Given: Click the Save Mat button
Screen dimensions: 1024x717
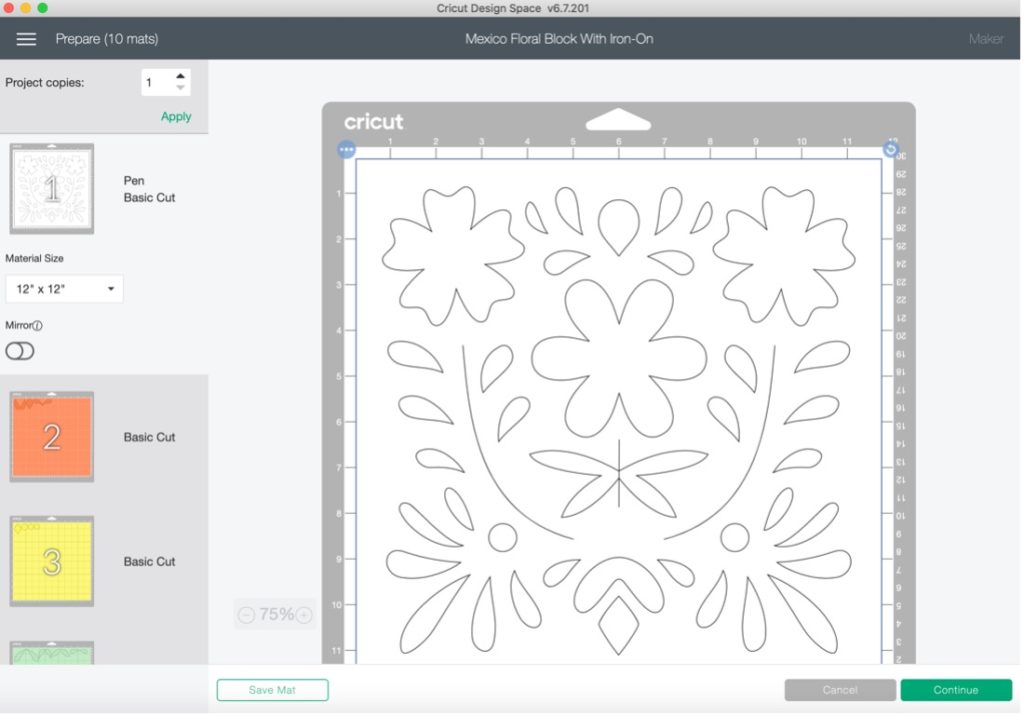Looking at the screenshot, I should point(272,690).
